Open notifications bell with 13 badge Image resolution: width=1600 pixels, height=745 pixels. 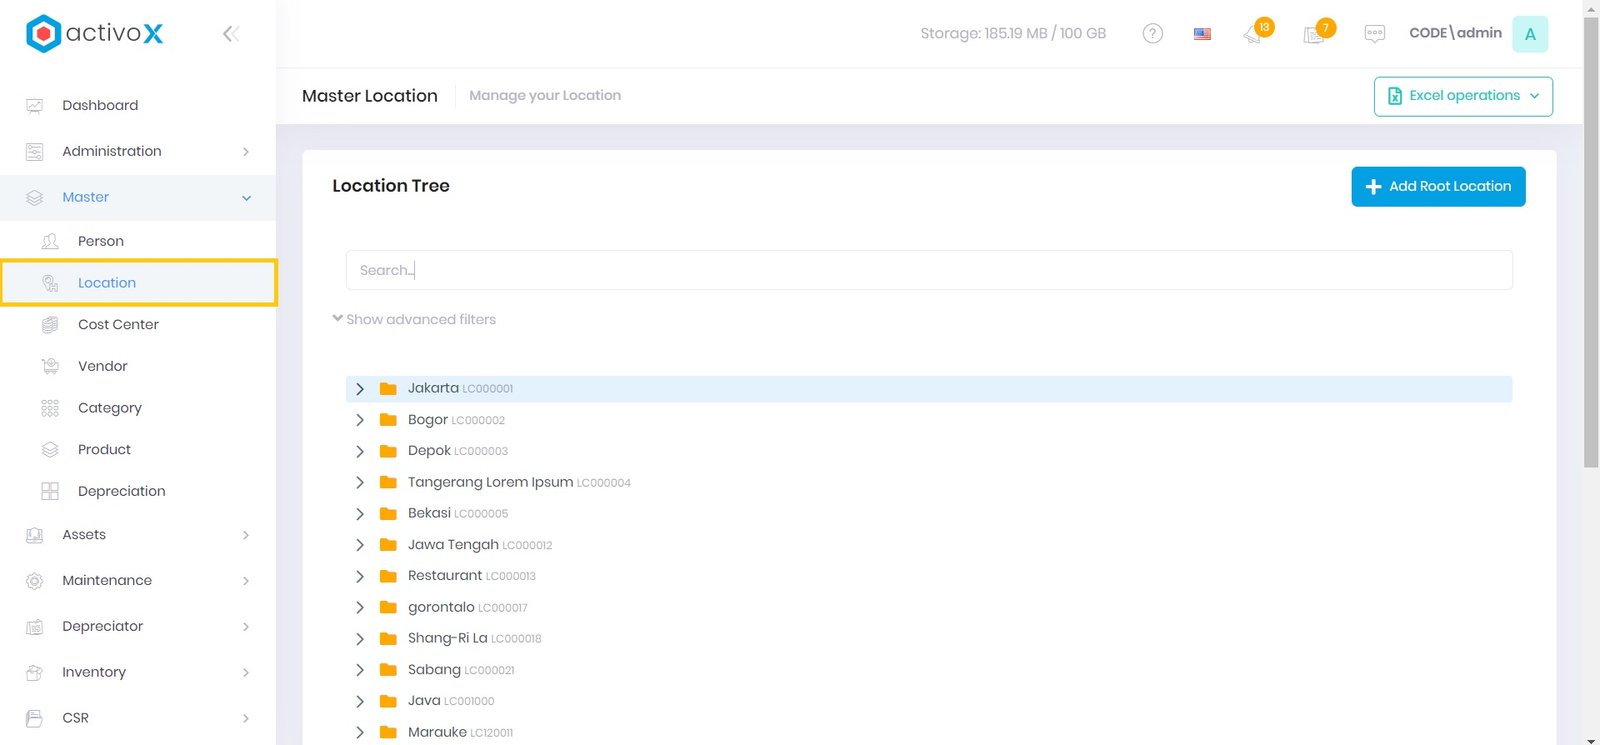coord(1254,34)
